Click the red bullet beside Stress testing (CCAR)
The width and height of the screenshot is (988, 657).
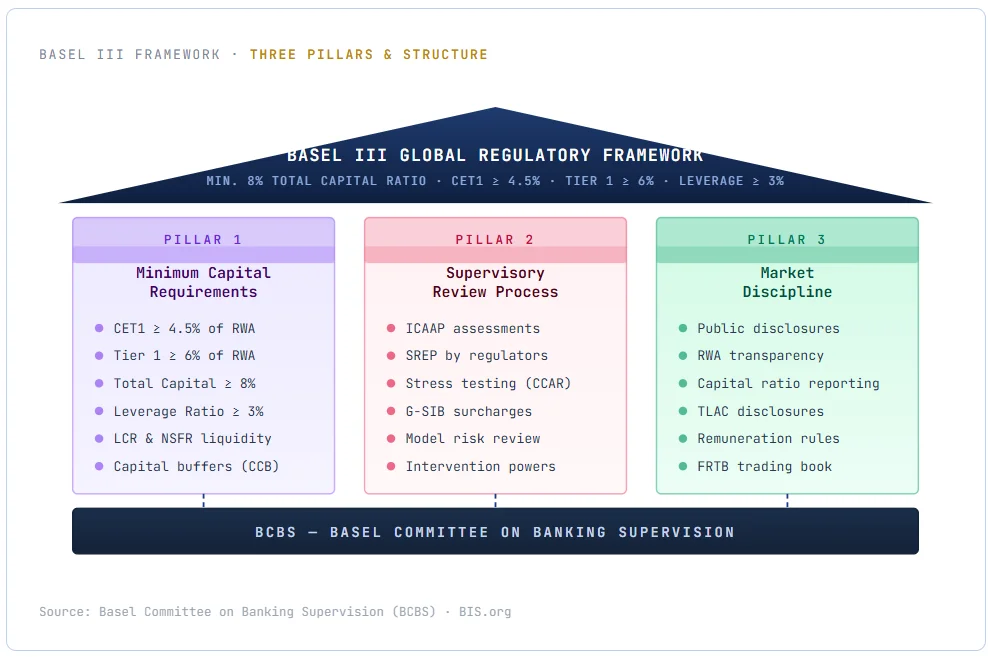click(391, 383)
